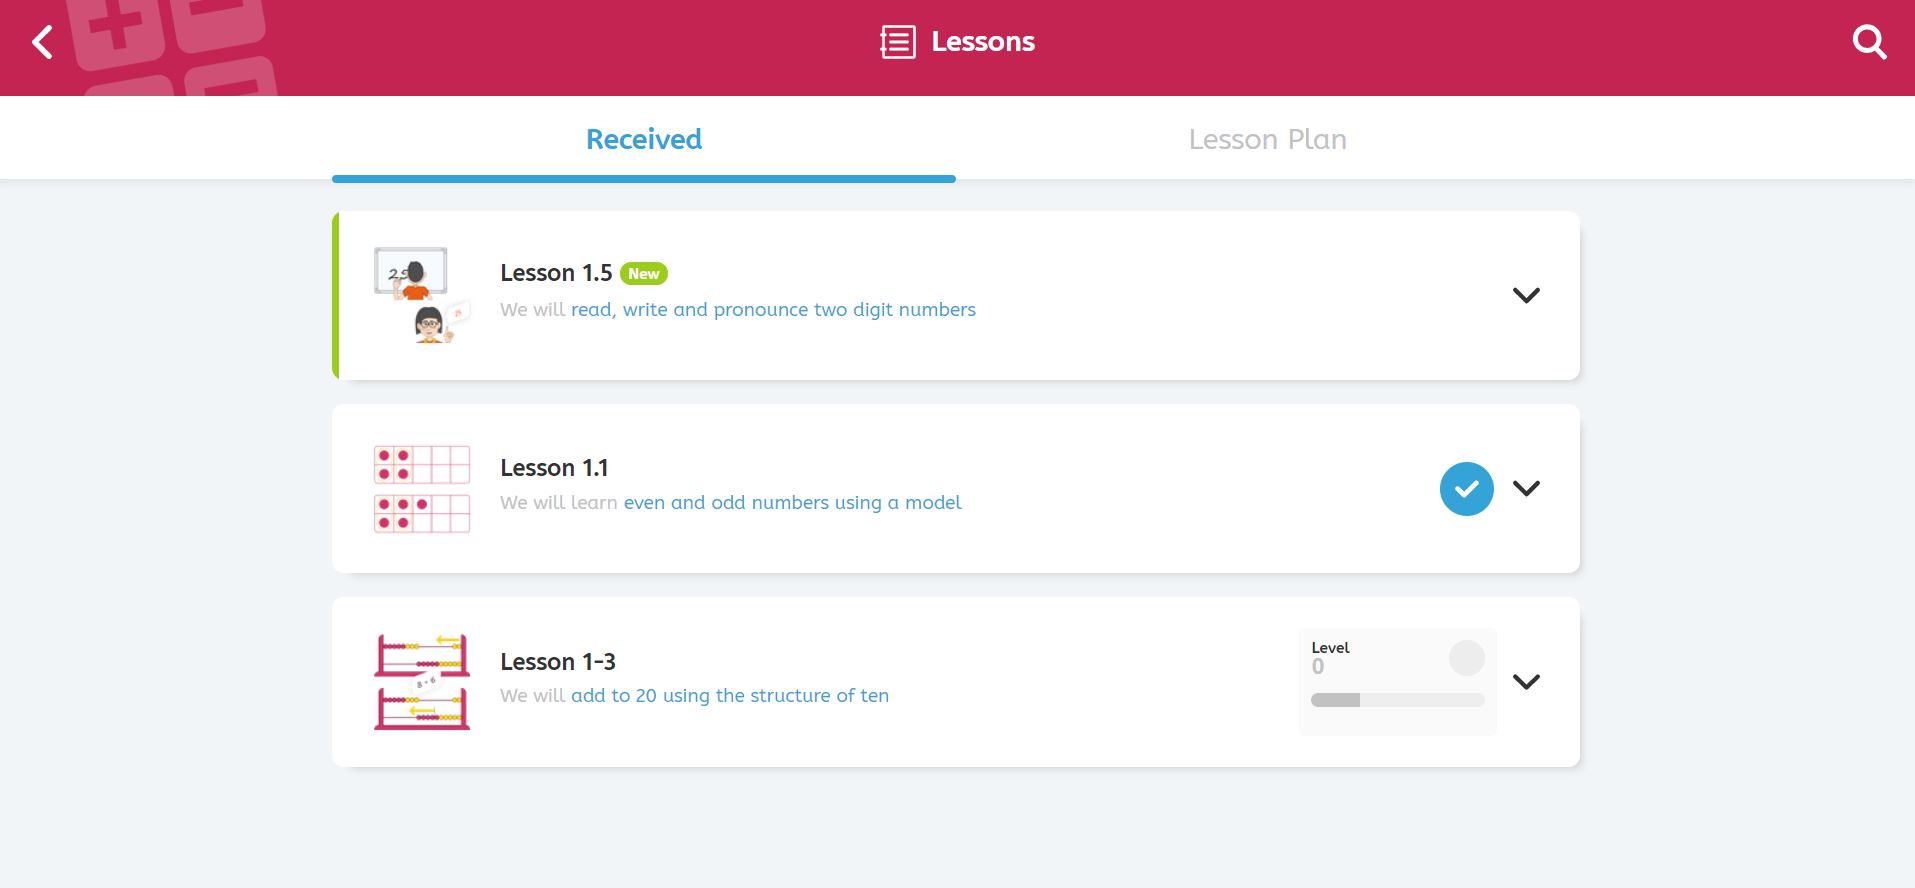The height and width of the screenshot is (888, 1915).
Task: Click the Lessons list icon in header
Action: coord(897,42)
